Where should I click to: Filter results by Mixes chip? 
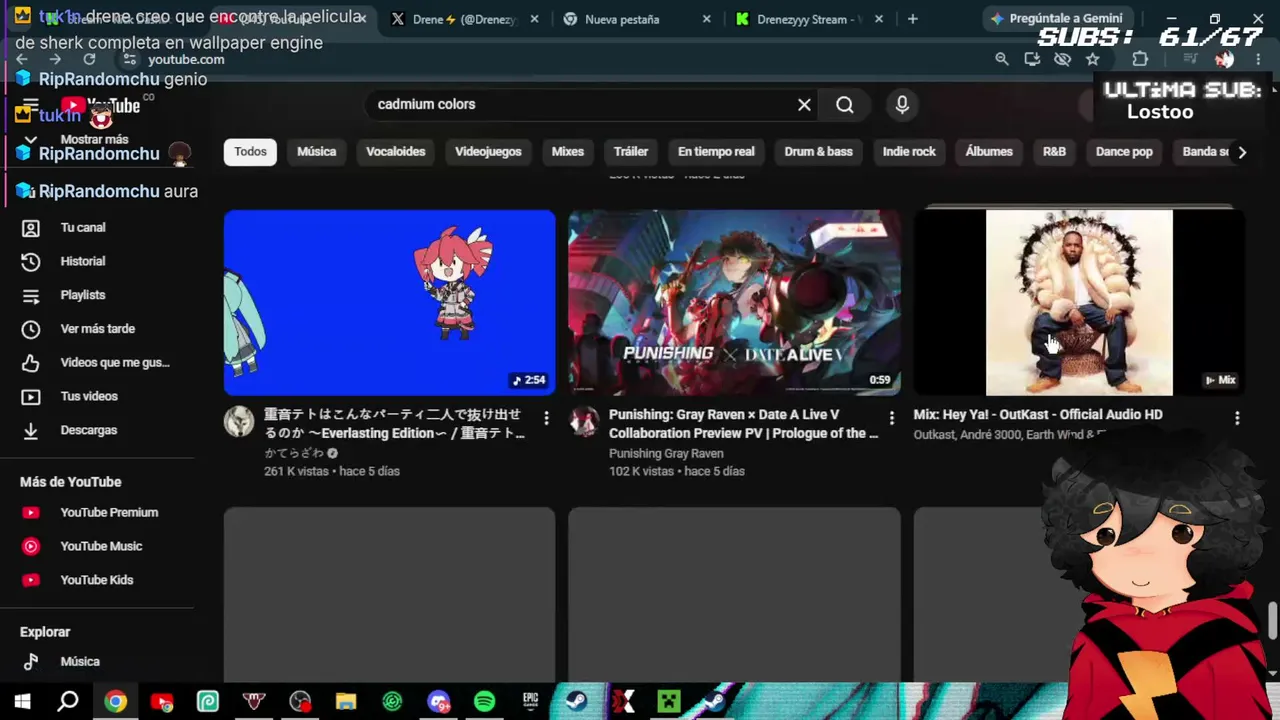(x=568, y=152)
